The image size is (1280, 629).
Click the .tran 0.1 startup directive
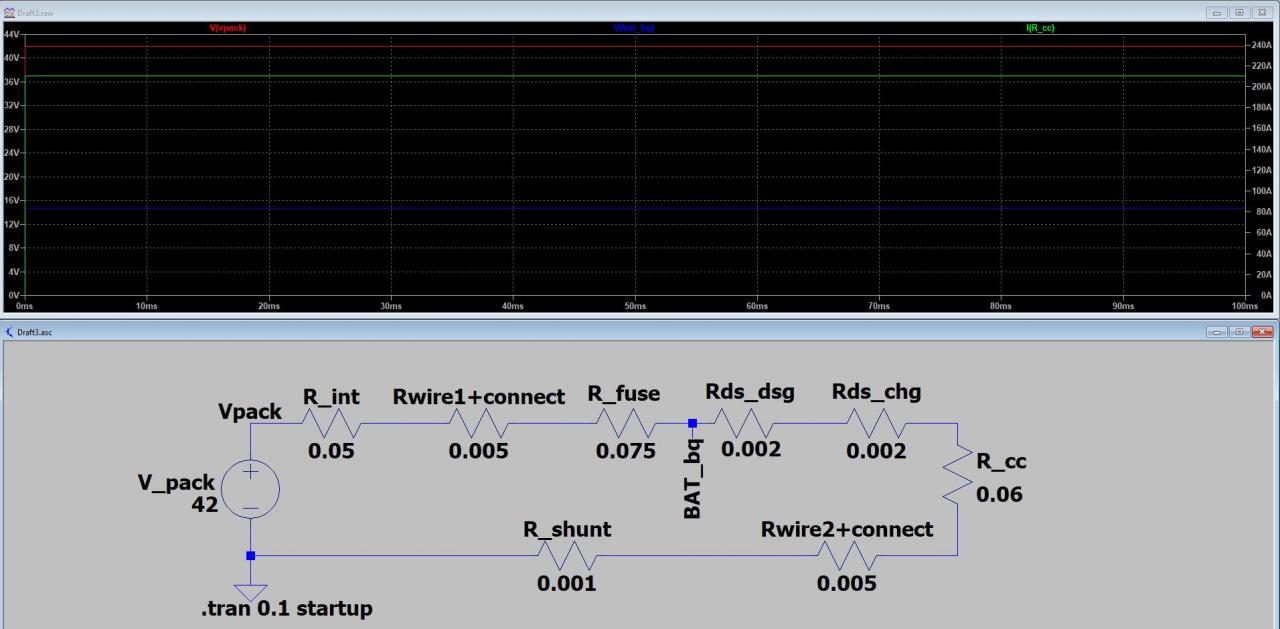286,608
